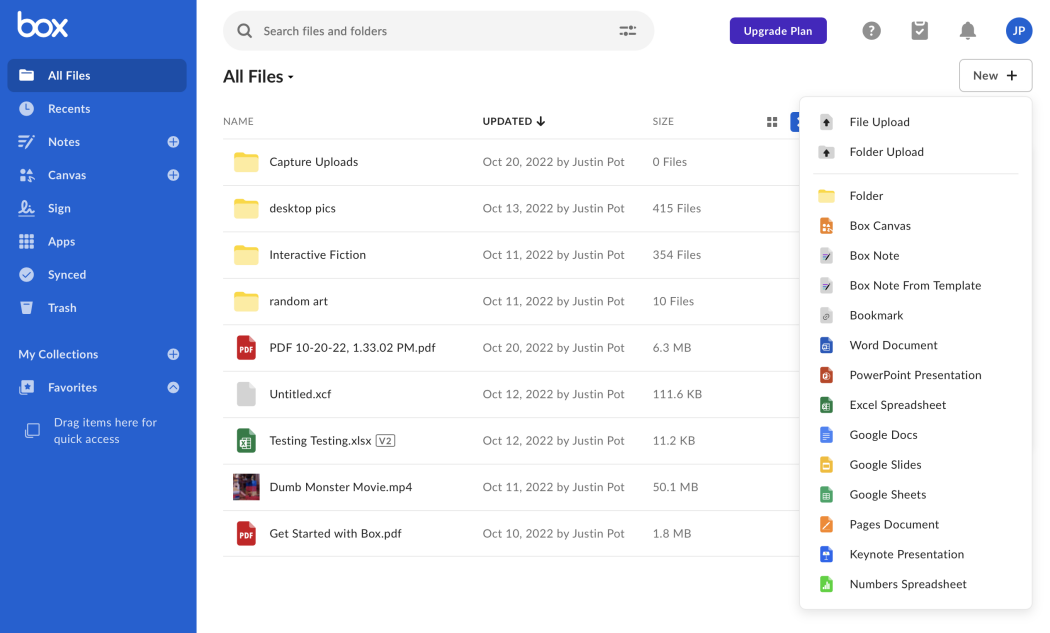The image size is (1050, 633).
Task: Open the Interactive Fiction folder
Action: (x=317, y=255)
